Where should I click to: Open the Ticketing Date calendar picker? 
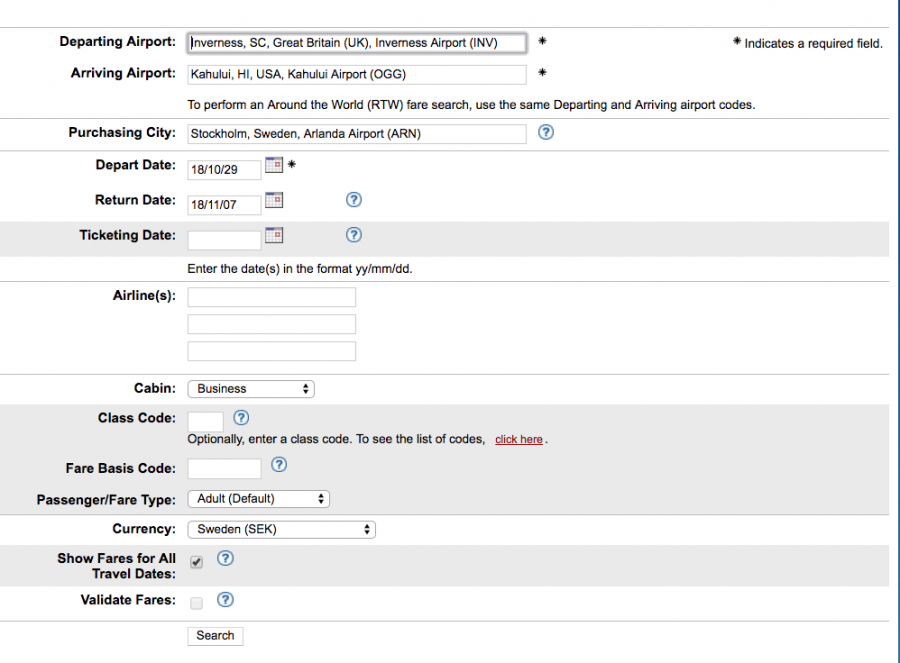pyautogui.click(x=274, y=235)
